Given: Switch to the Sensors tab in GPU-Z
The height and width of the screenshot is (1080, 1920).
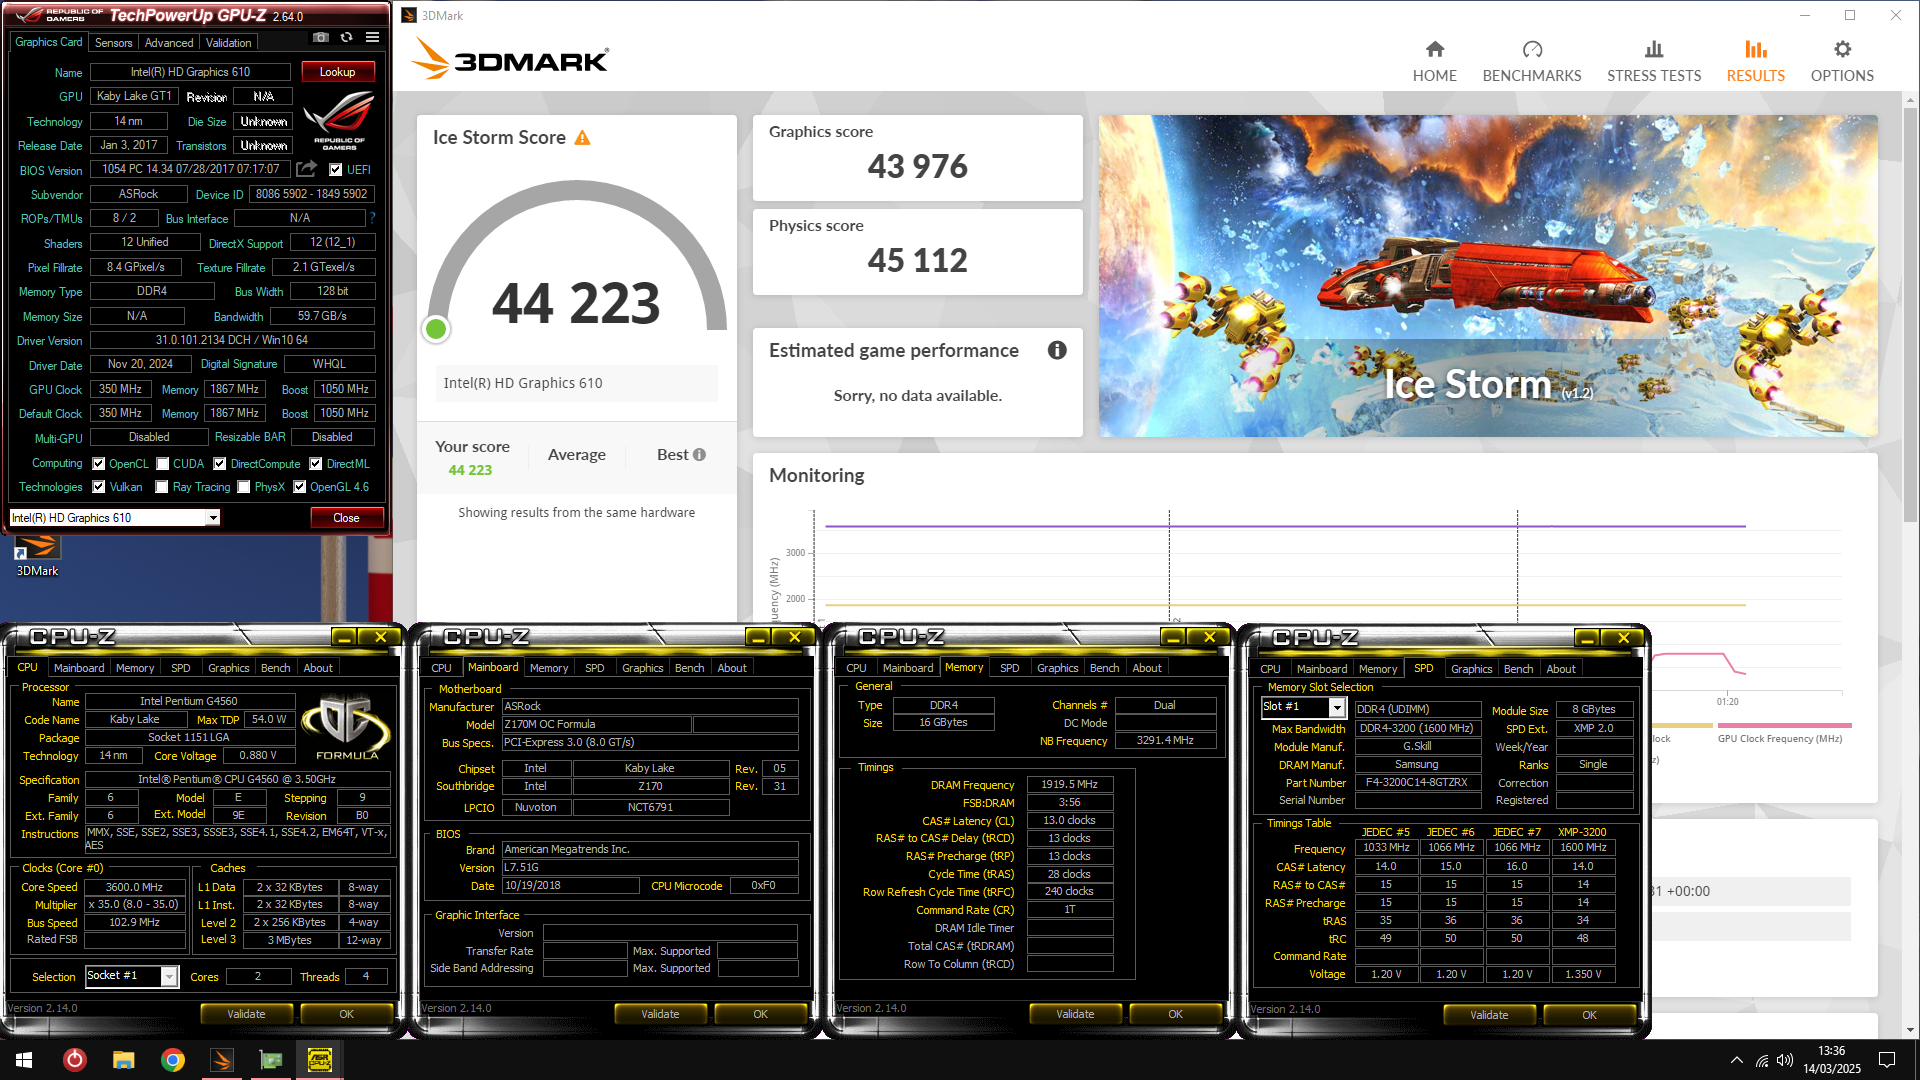Looking at the screenshot, I should (113, 43).
